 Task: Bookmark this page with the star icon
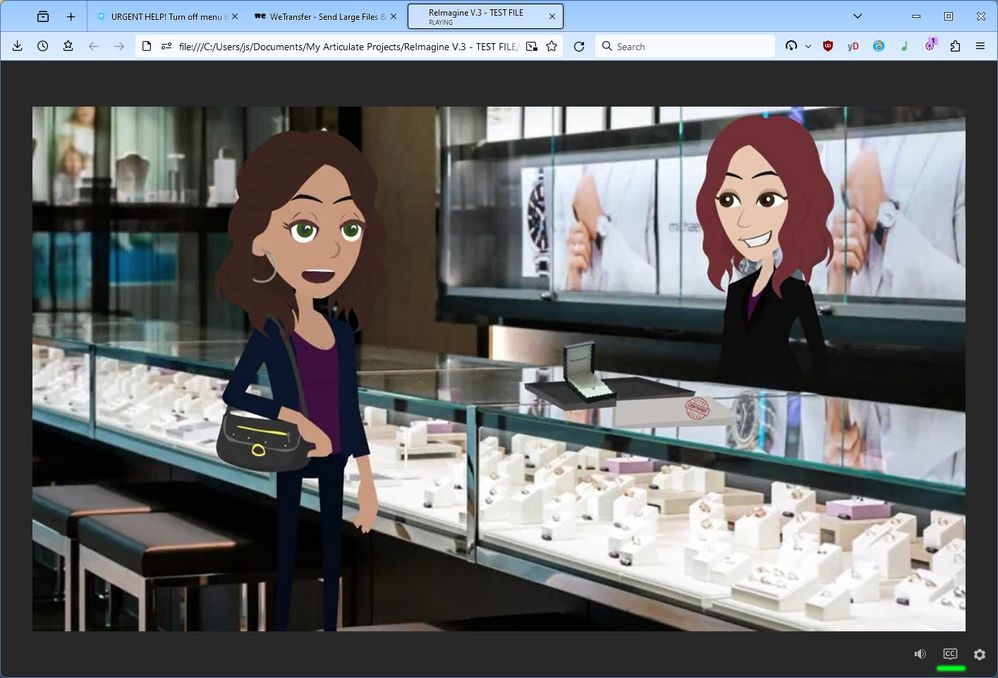pos(551,46)
